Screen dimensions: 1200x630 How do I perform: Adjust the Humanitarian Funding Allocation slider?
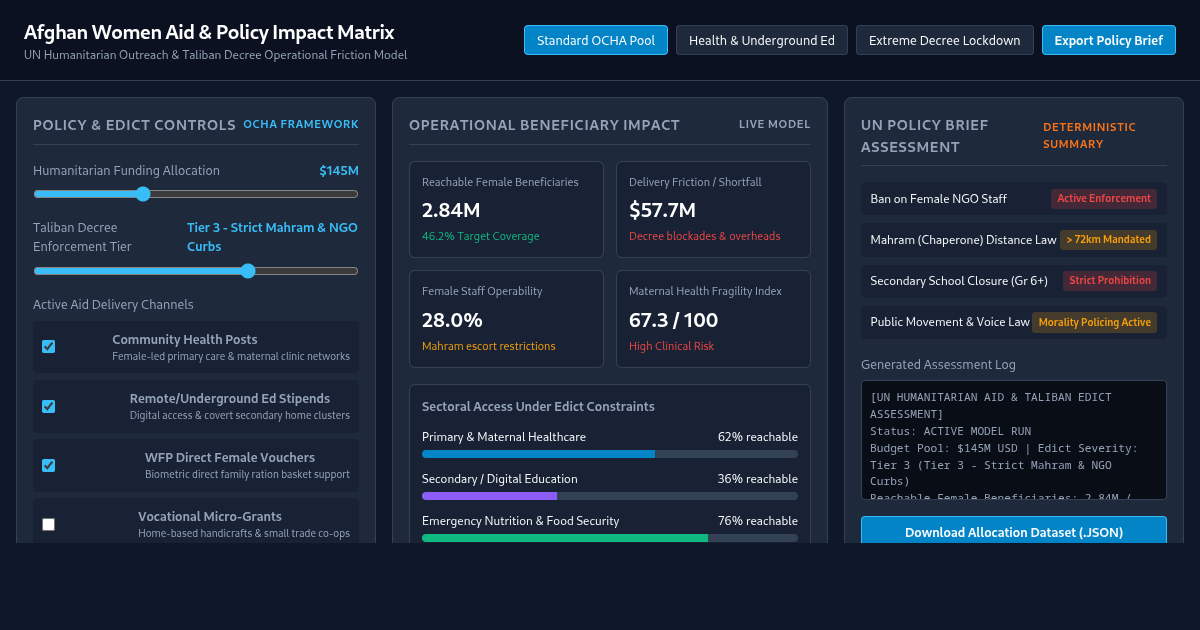(x=196, y=194)
